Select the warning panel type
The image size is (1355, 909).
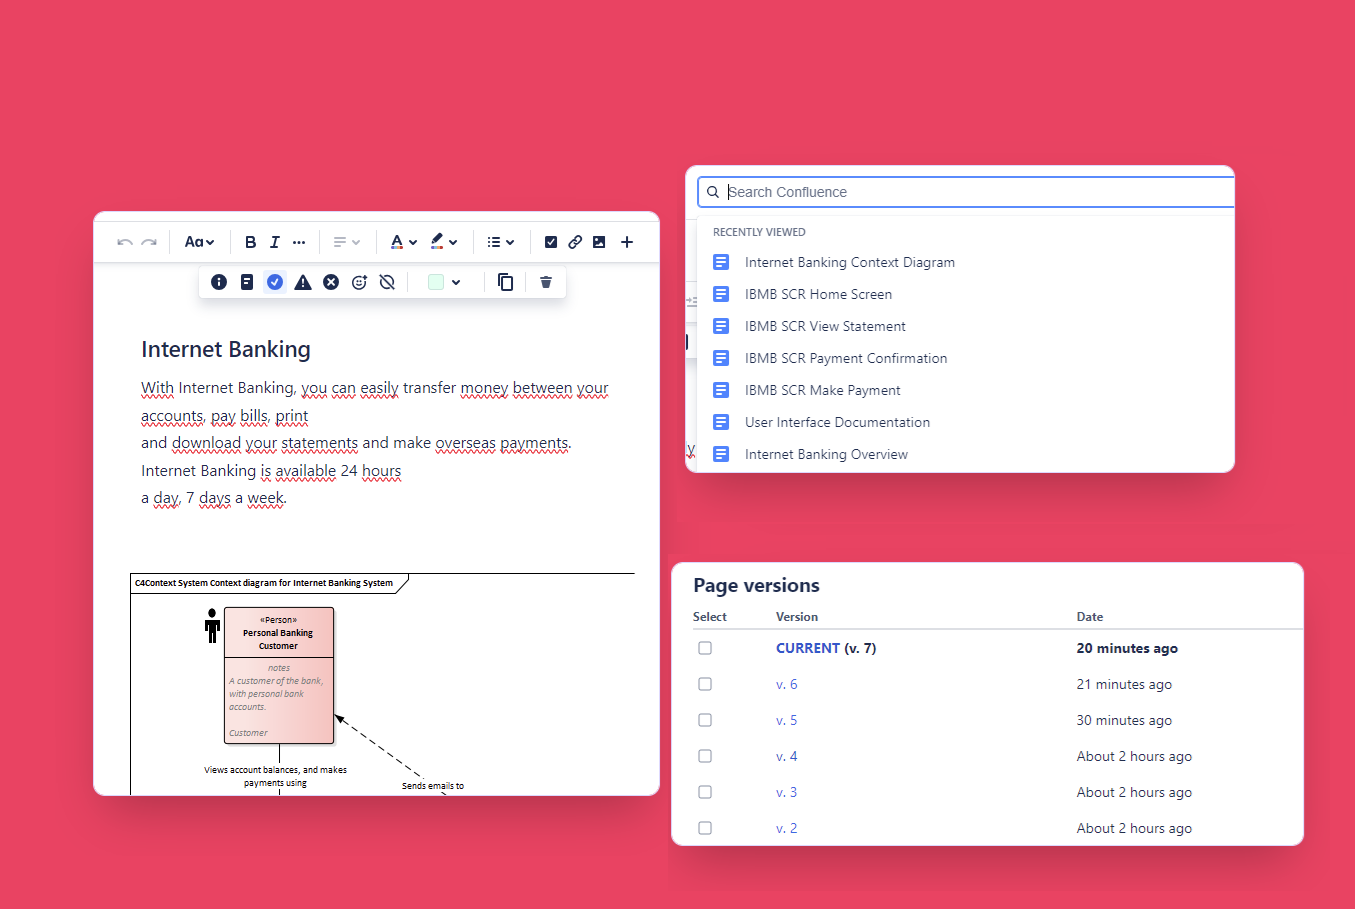[303, 282]
